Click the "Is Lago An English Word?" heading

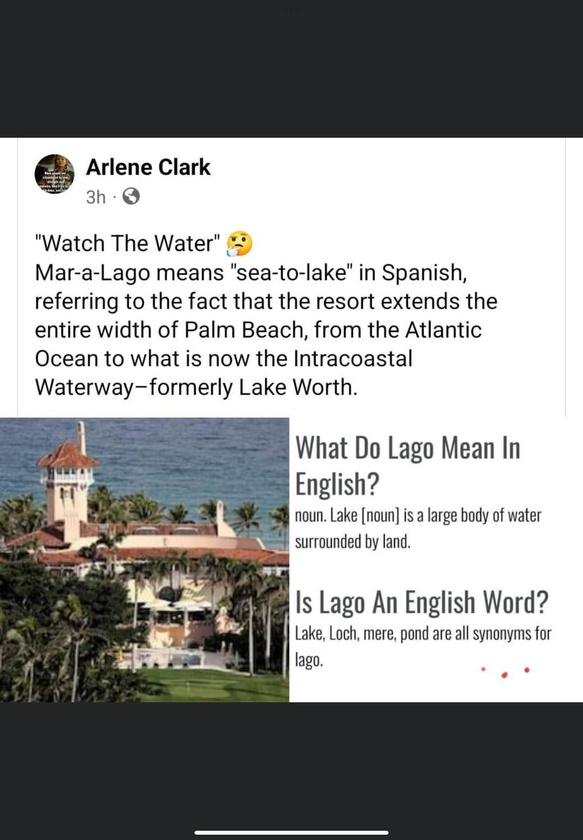422,602
